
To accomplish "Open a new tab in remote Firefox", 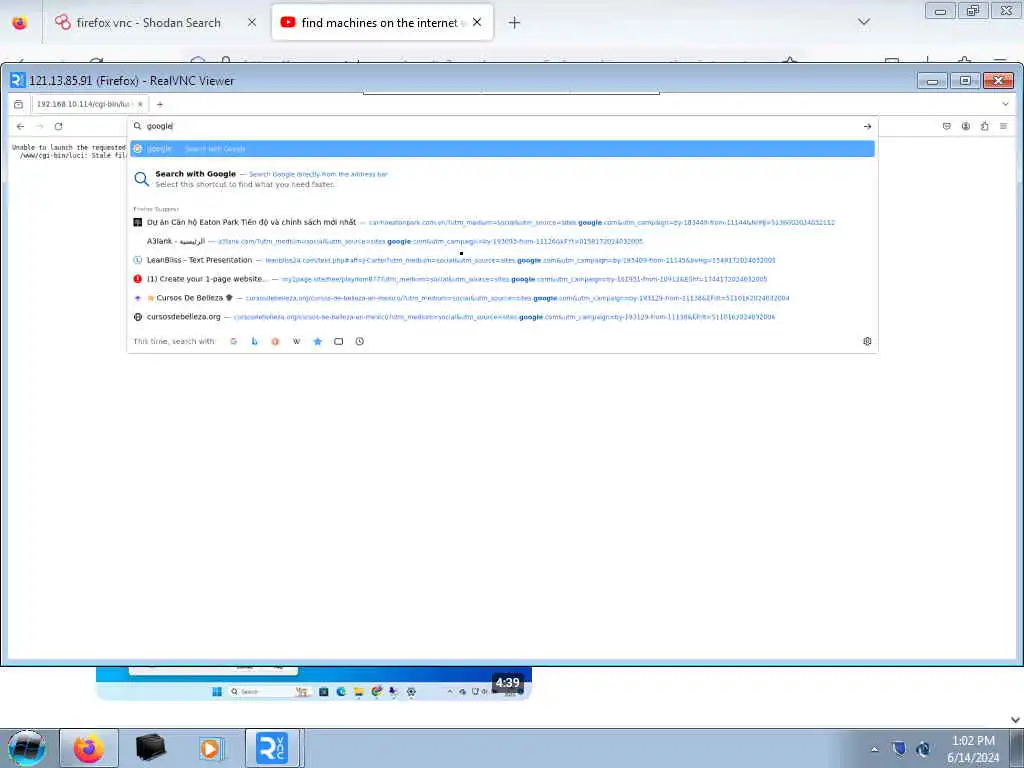I will tap(160, 104).
